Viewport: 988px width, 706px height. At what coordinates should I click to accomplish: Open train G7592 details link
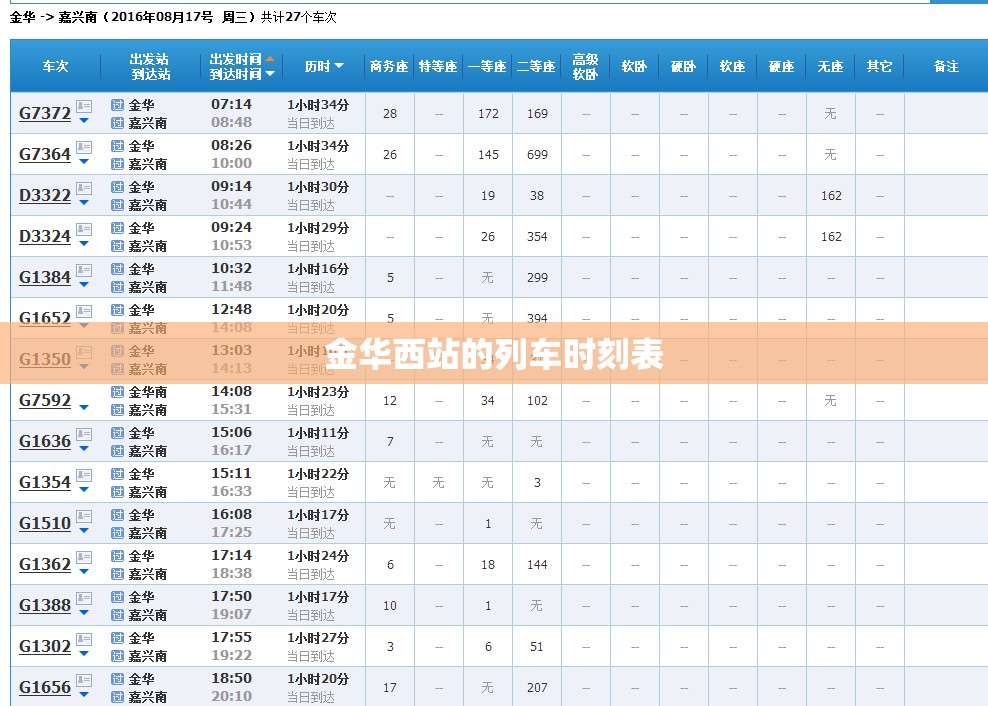(x=45, y=400)
